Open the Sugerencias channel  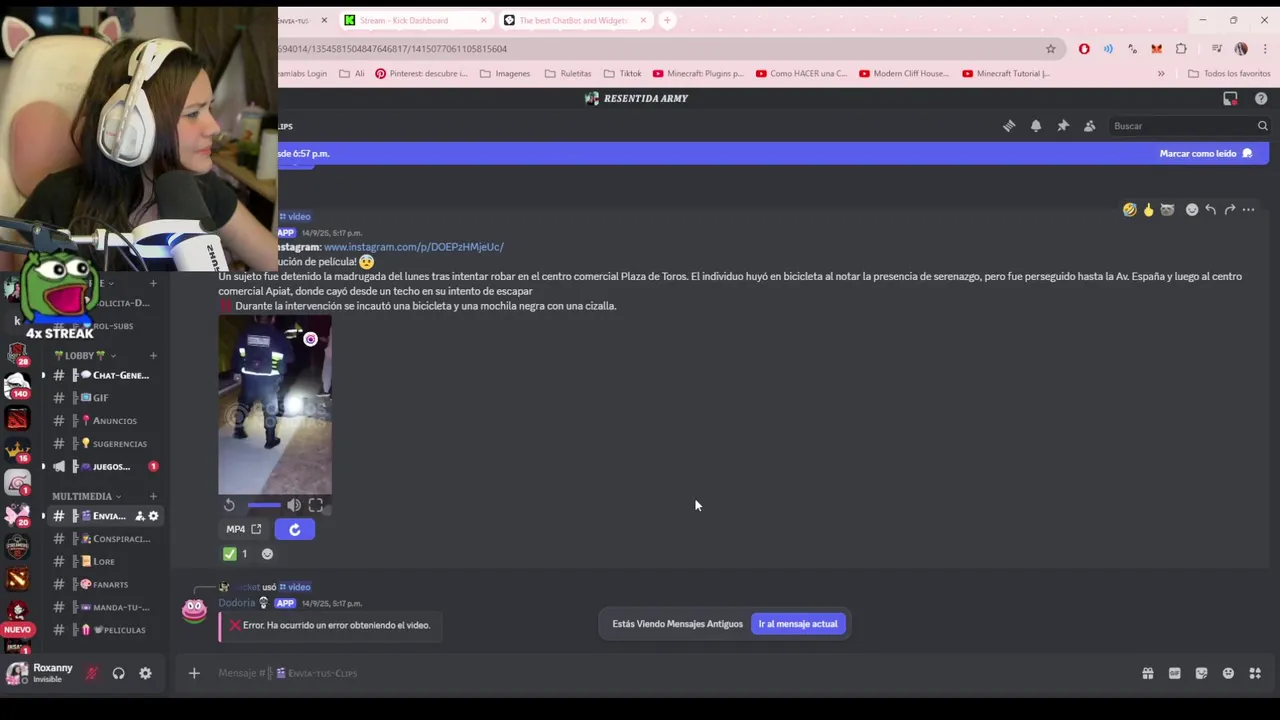[x=105, y=444]
